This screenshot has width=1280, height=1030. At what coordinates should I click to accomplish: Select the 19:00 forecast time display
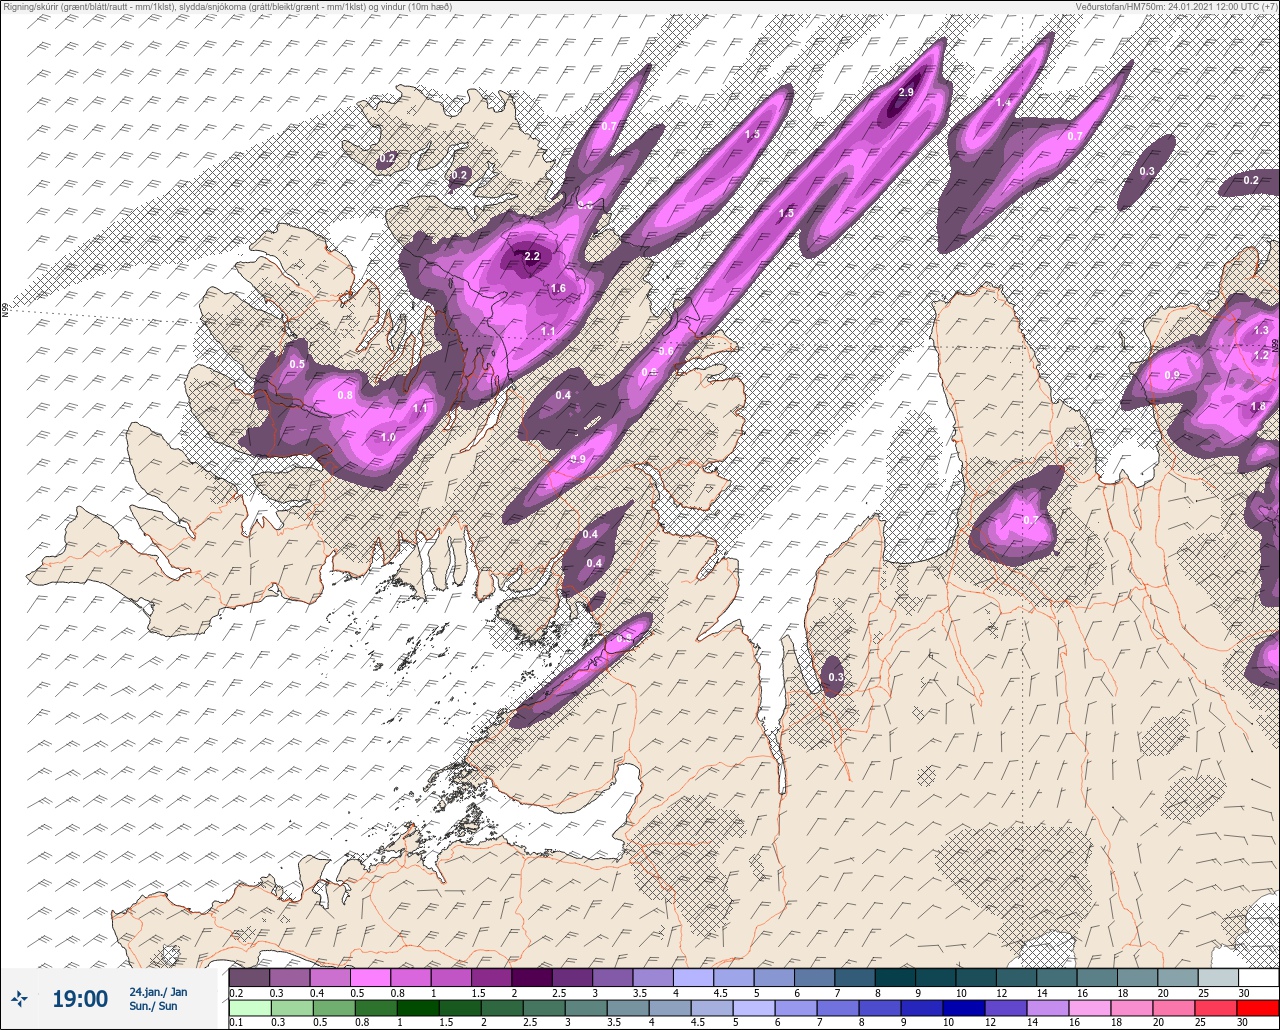pos(80,999)
